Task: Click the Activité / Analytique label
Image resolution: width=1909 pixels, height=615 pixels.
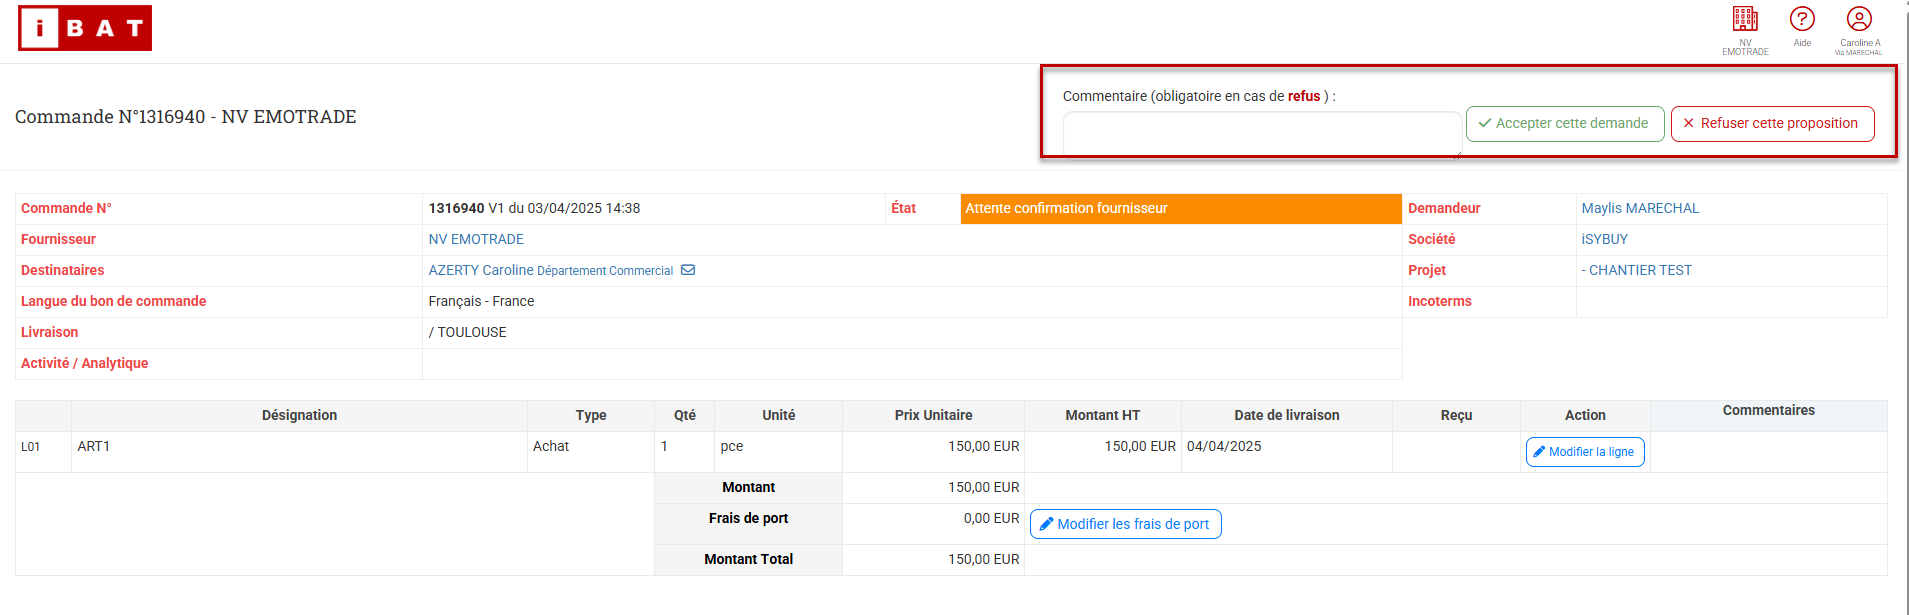Action: (84, 363)
